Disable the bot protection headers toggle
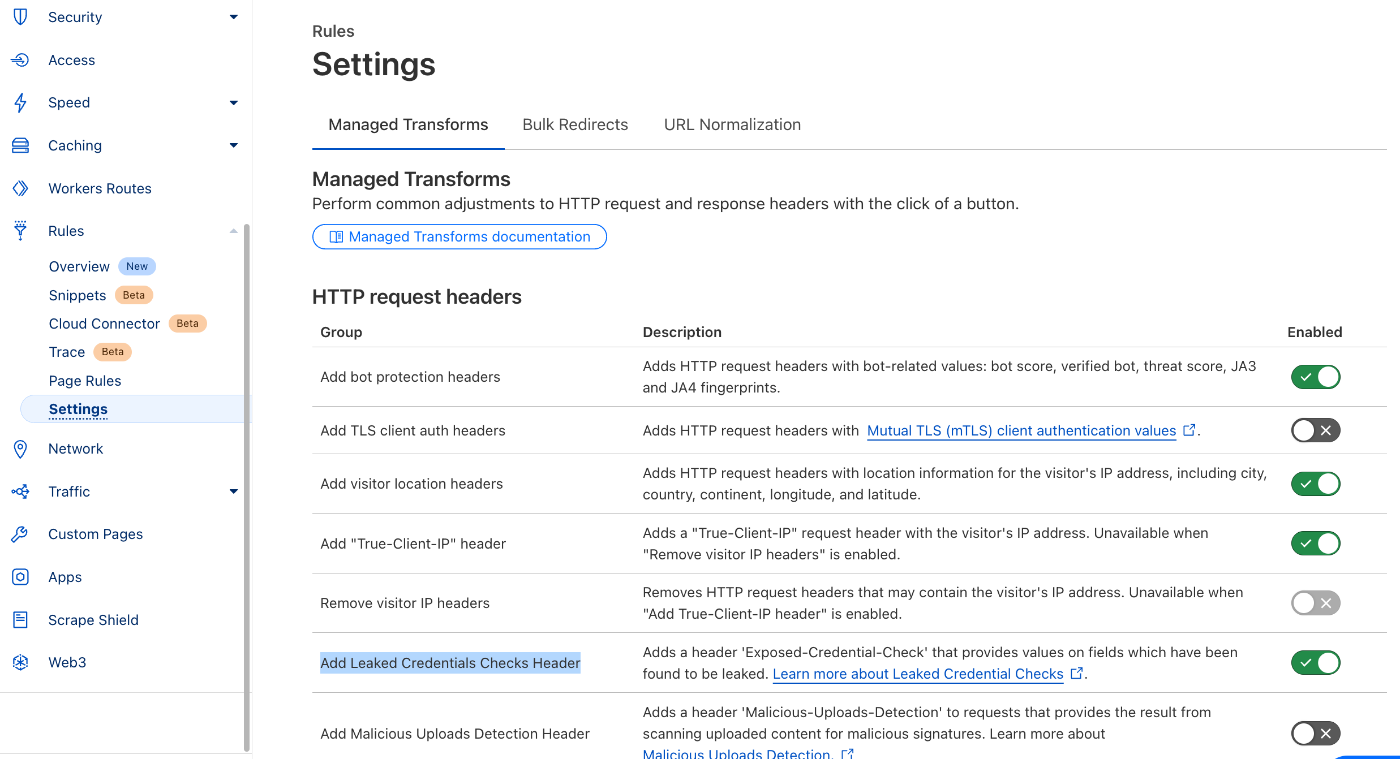The height and width of the screenshot is (759, 1400). (1315, 377)
